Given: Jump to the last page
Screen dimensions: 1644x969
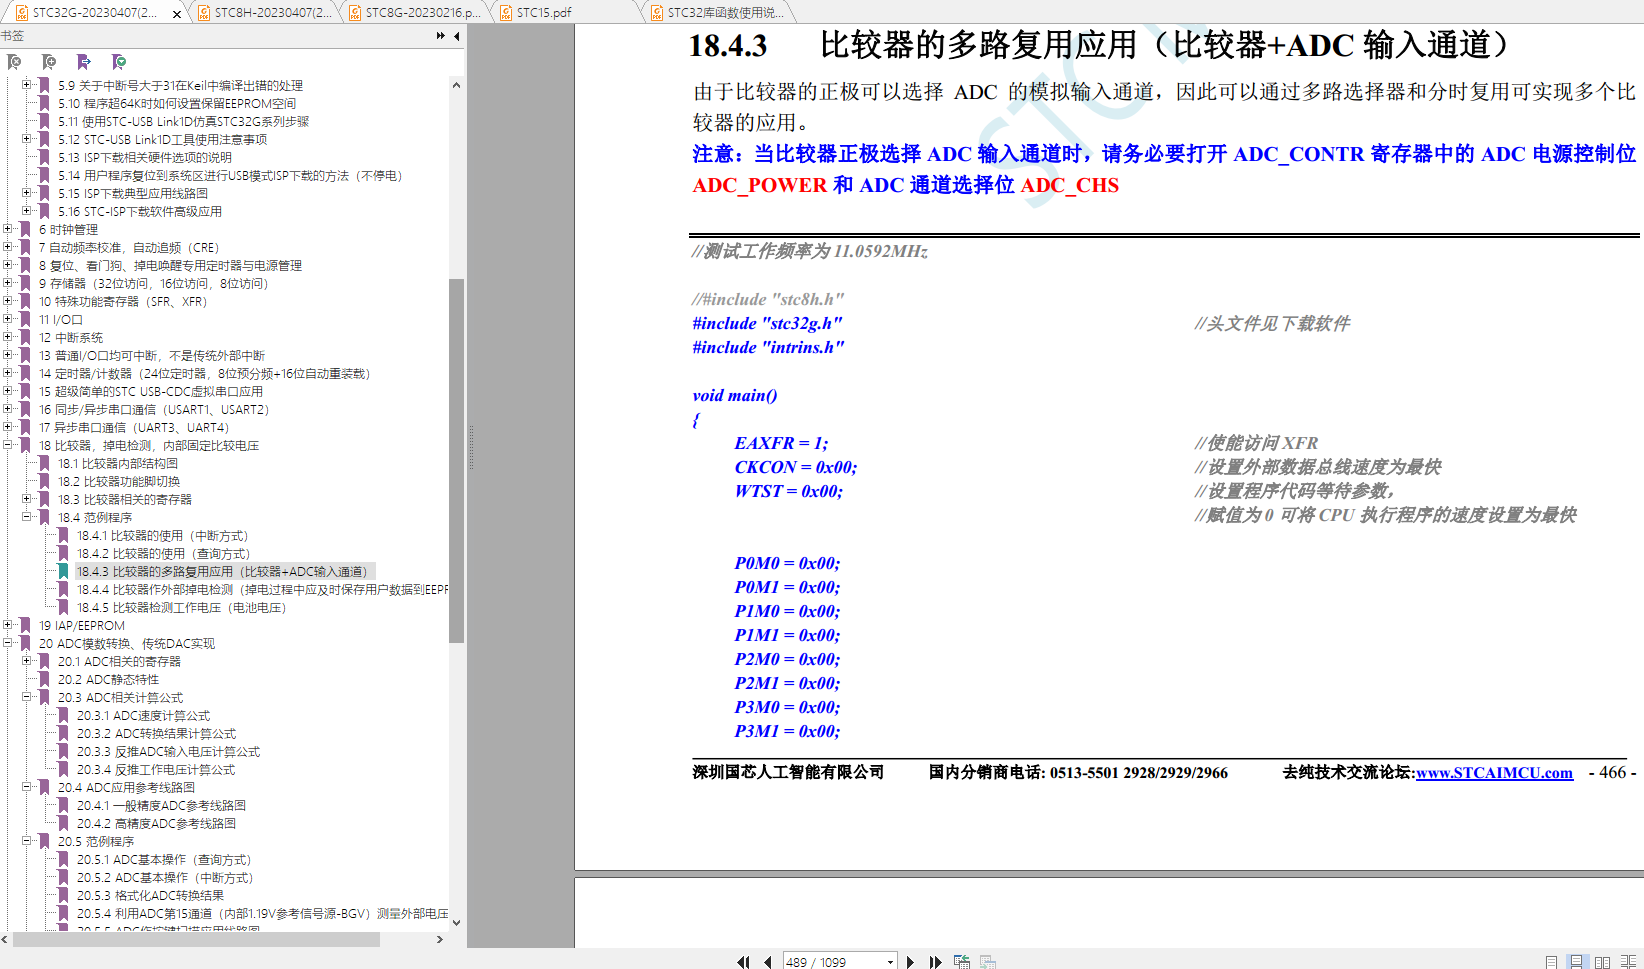Looking at the screenshot, I should point(935,962).
